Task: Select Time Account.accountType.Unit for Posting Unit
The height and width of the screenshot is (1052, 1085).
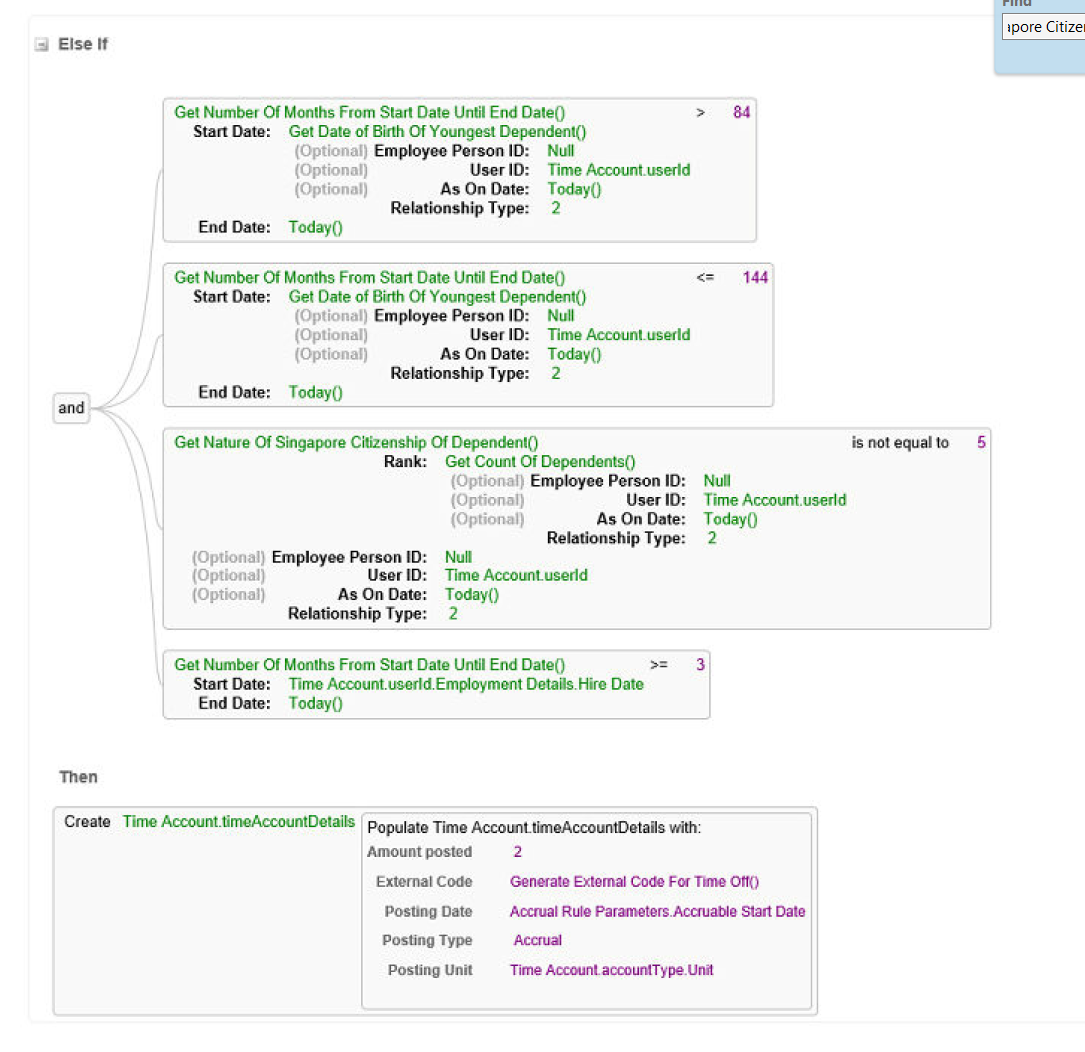Action: tap(611, 970)
